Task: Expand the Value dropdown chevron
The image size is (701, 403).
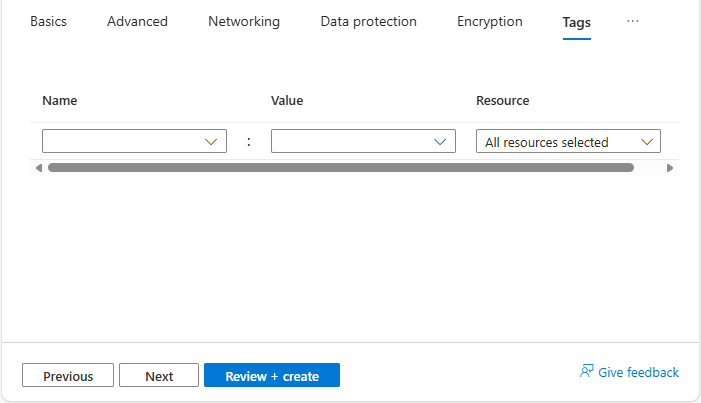Action: pos(440,142)
